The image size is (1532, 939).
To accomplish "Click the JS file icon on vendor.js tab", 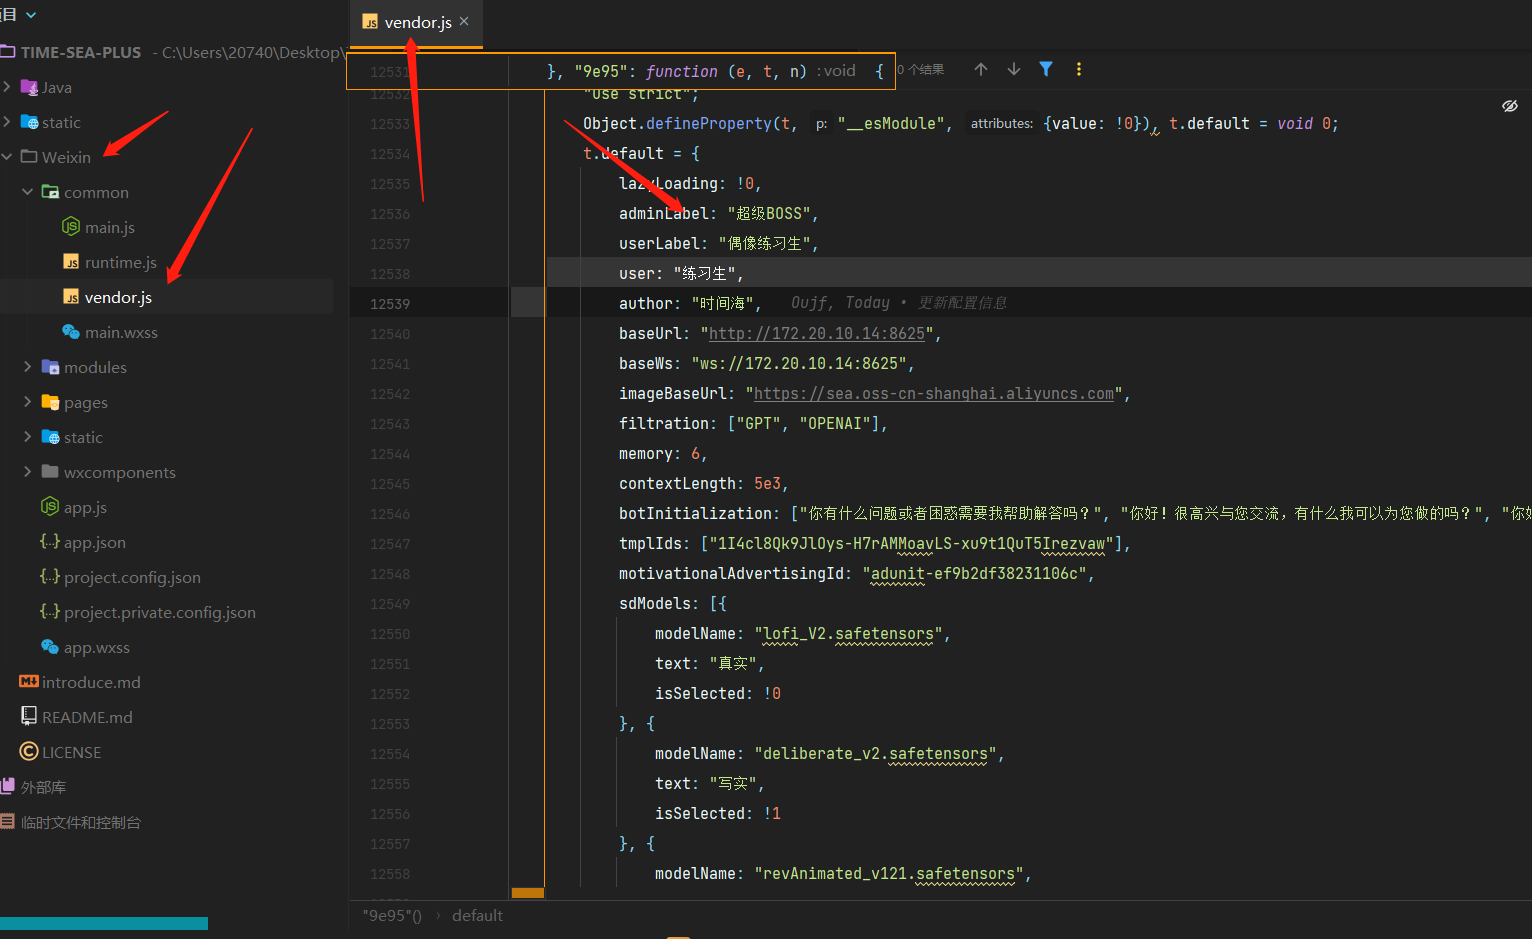I will [369, 19].
